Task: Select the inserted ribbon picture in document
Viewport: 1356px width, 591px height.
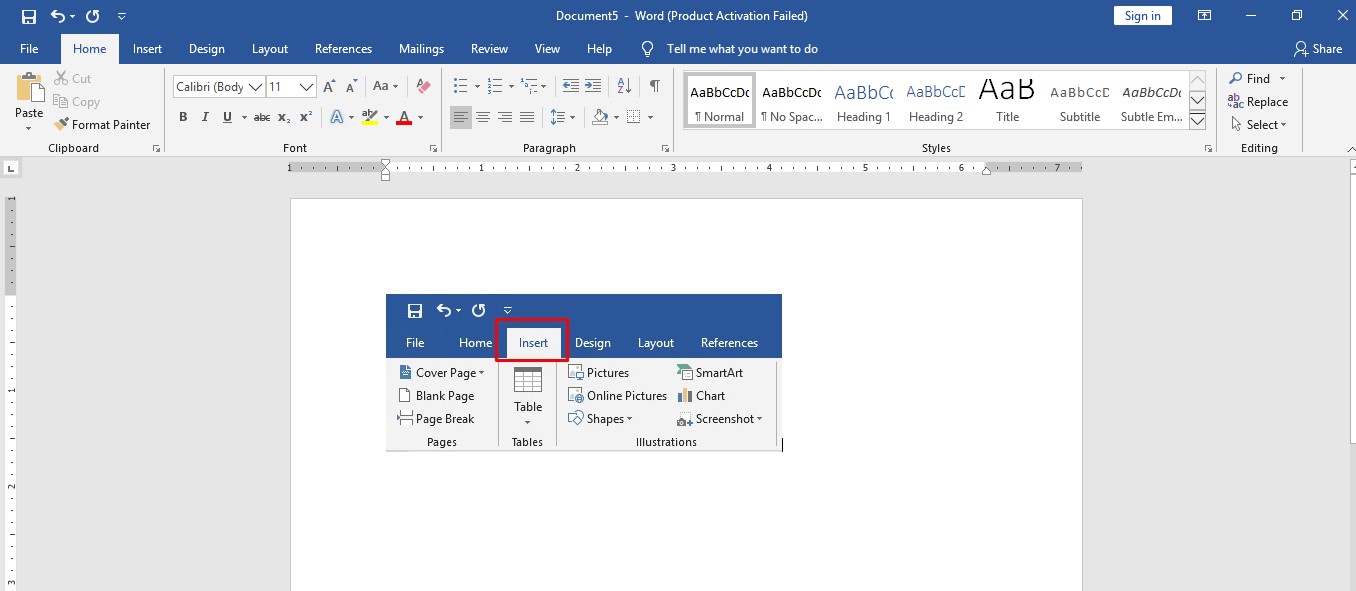Action: pyautogui.click(x=584, y=373)
